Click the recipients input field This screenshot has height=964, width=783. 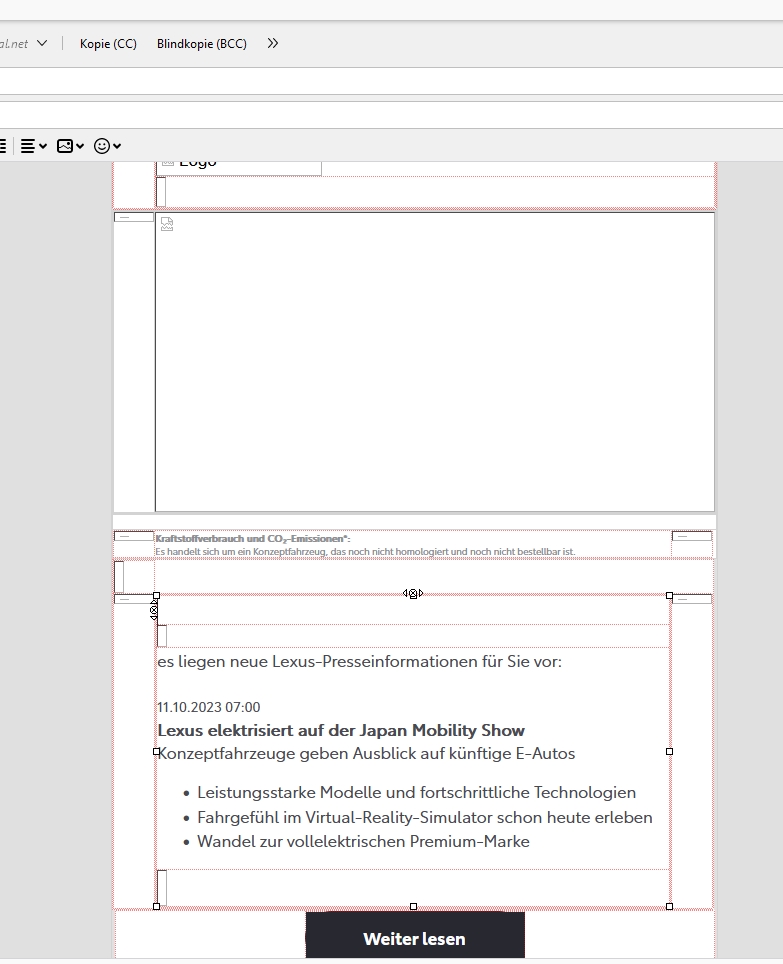392,81
